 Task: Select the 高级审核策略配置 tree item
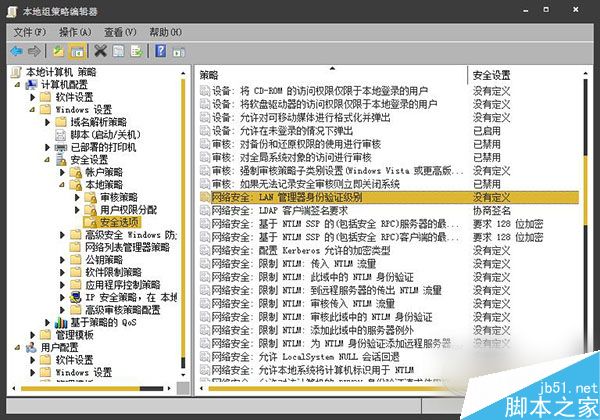coord(122,310)
